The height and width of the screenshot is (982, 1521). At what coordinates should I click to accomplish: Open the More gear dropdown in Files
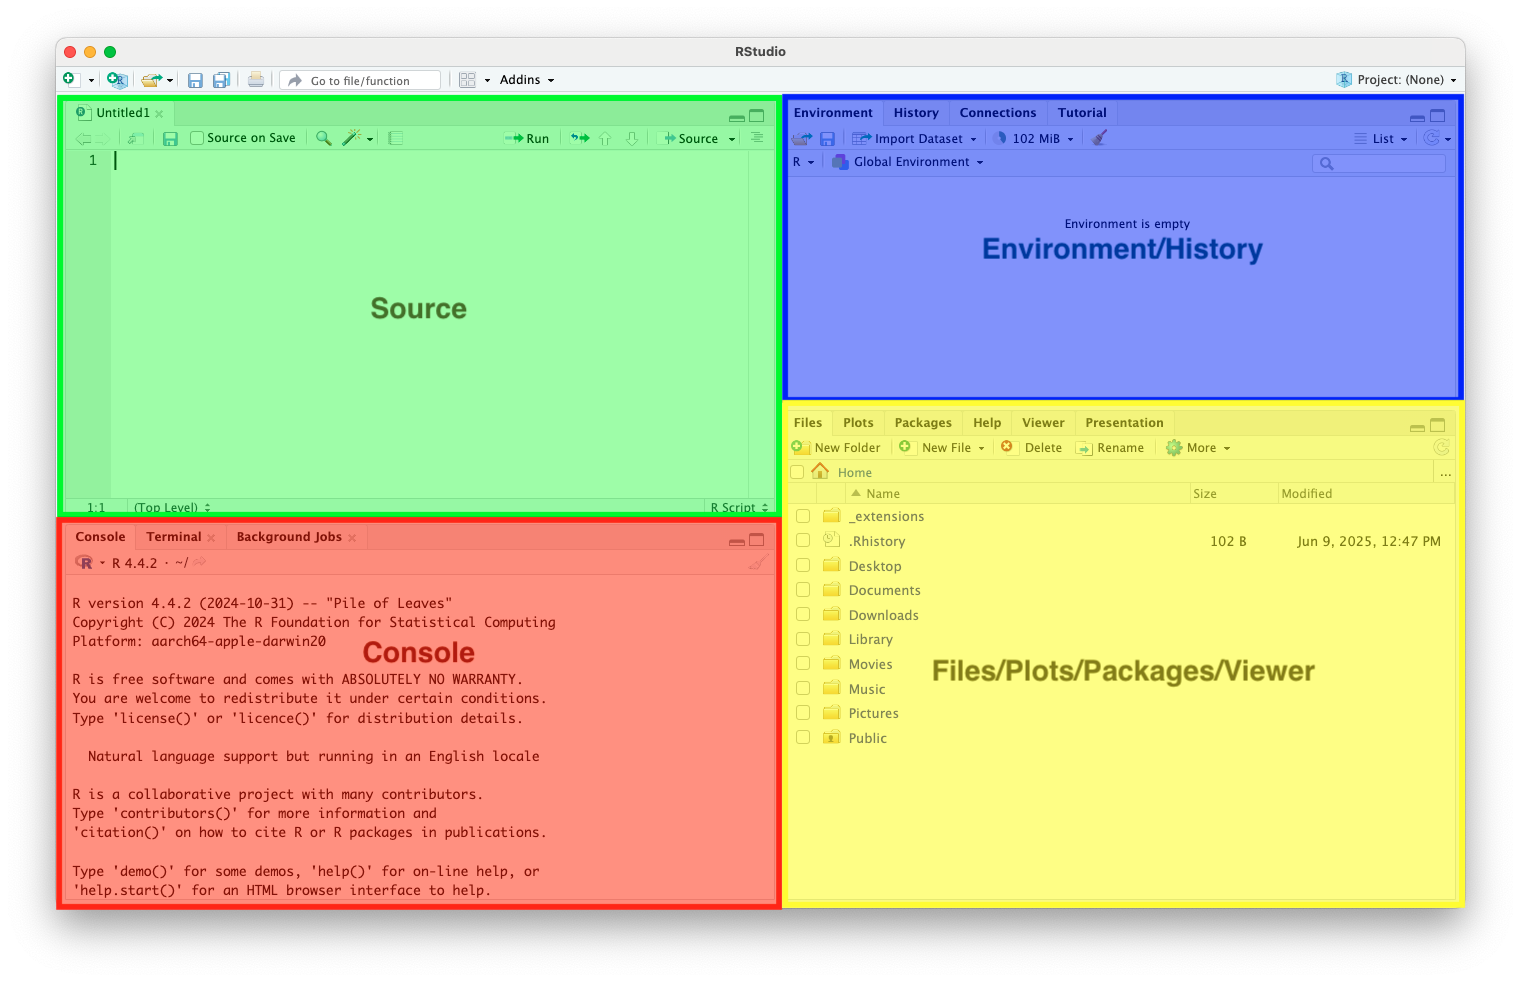tap(1198, 448)
